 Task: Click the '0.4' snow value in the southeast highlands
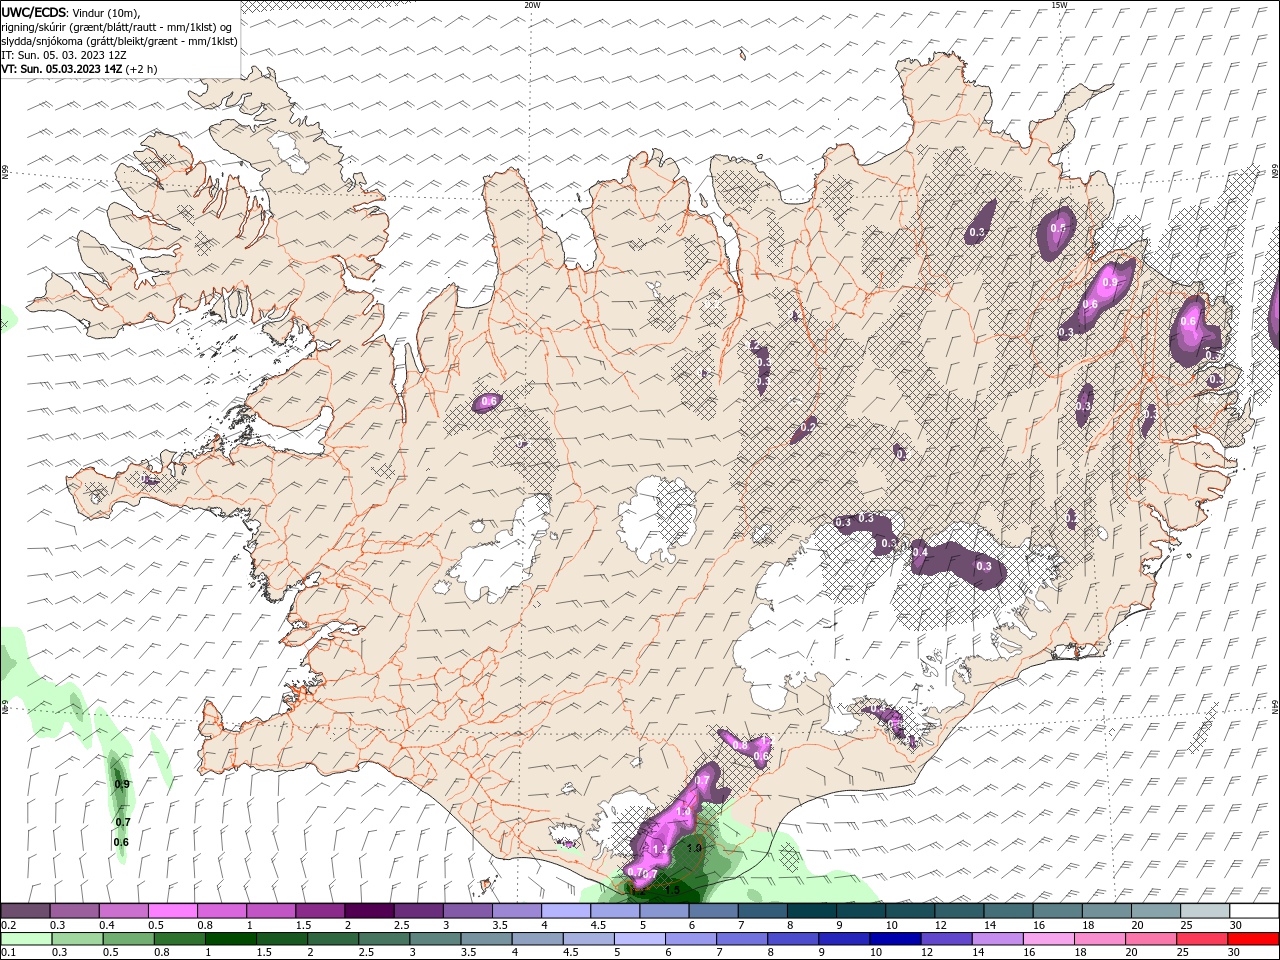coord(921,553)
